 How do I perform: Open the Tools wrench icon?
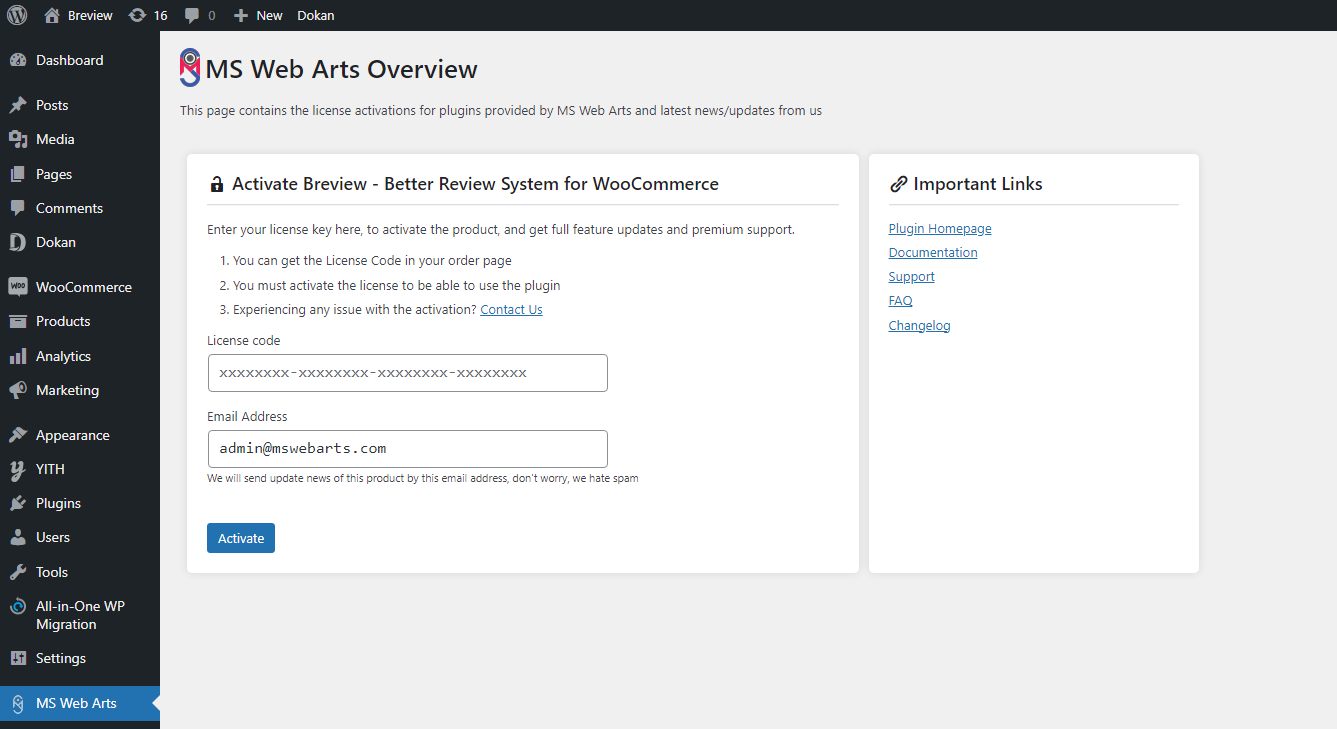tap(18, 572)
